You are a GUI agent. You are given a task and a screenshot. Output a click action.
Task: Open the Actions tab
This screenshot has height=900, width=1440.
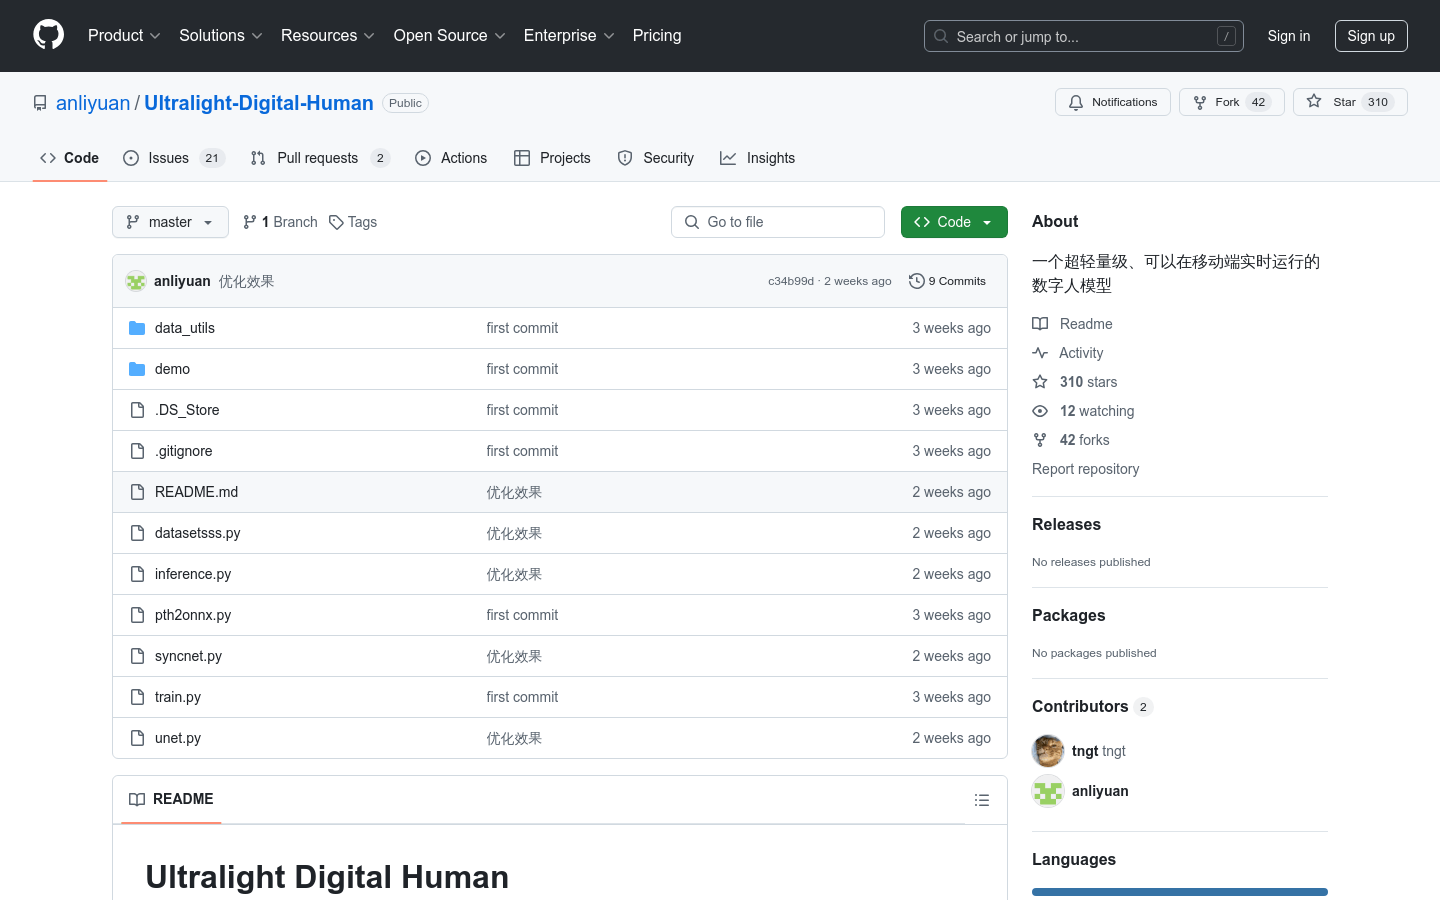click(451, 158)
